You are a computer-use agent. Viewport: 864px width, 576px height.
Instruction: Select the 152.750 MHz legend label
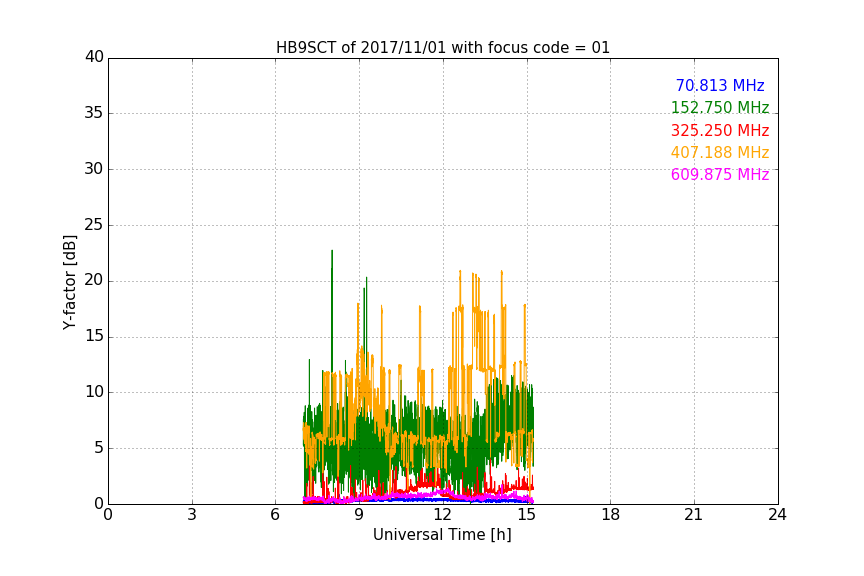click(x=720, y=107)
